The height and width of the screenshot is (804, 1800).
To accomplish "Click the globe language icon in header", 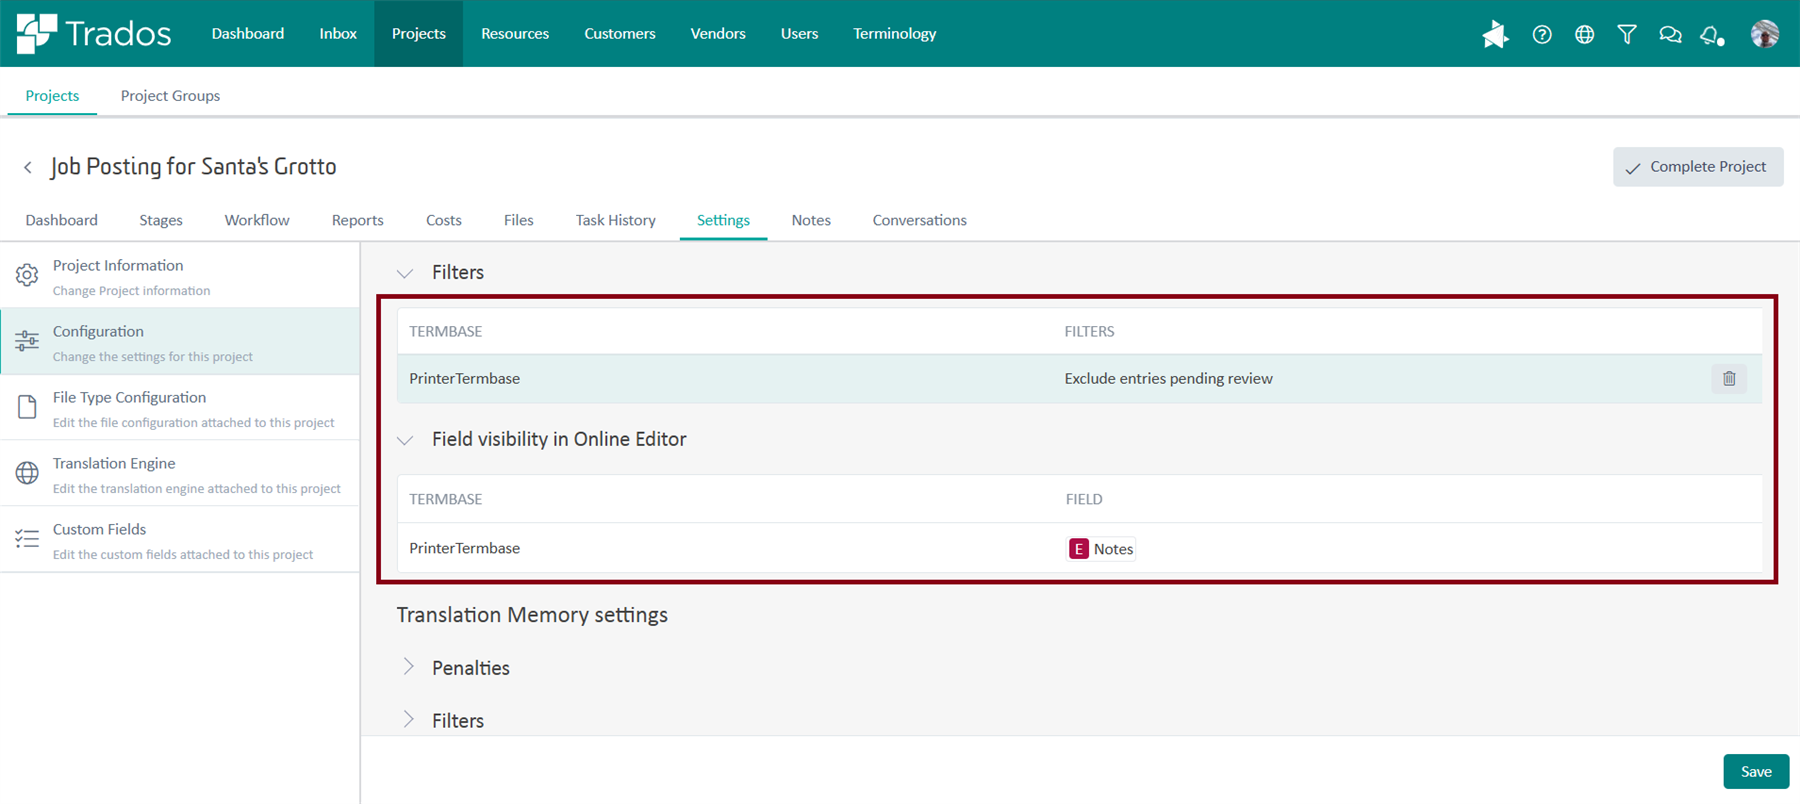I will pyautogui.click(x=1584, y=34).
